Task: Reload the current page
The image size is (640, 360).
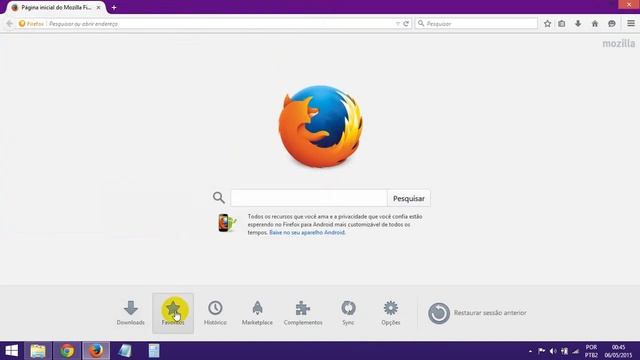Action: (x=406, y=24)
